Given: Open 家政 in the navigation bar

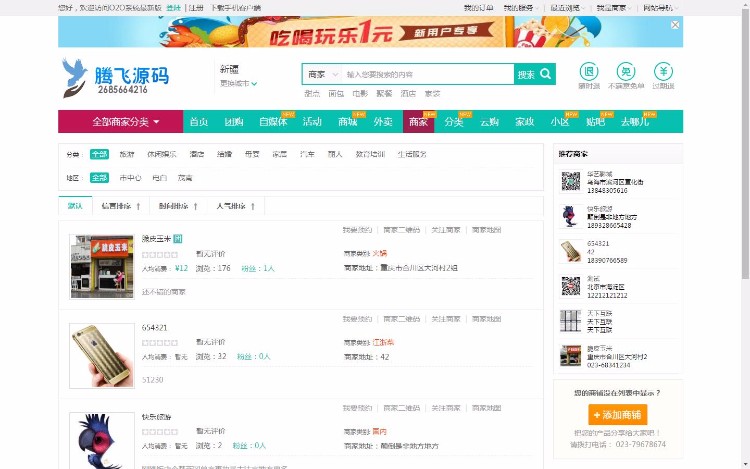Looking at the screenshot, I should coord(524,121).
